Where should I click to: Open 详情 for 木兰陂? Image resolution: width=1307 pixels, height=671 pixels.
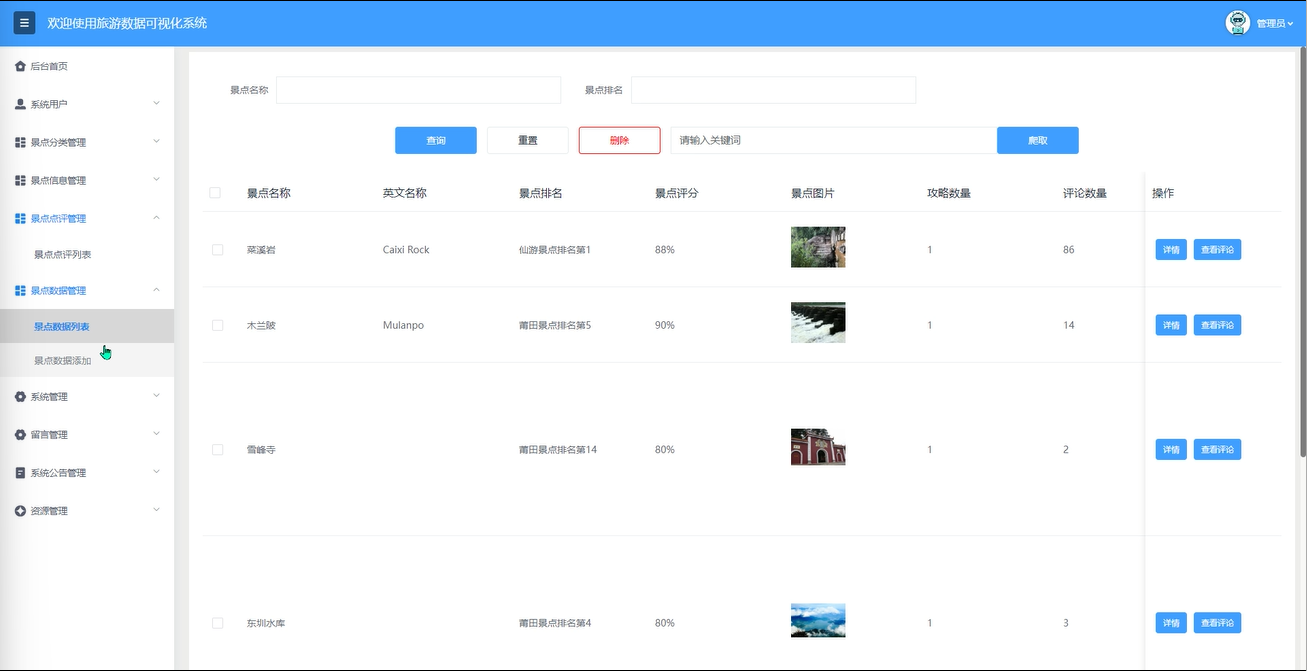[1171, 325]
